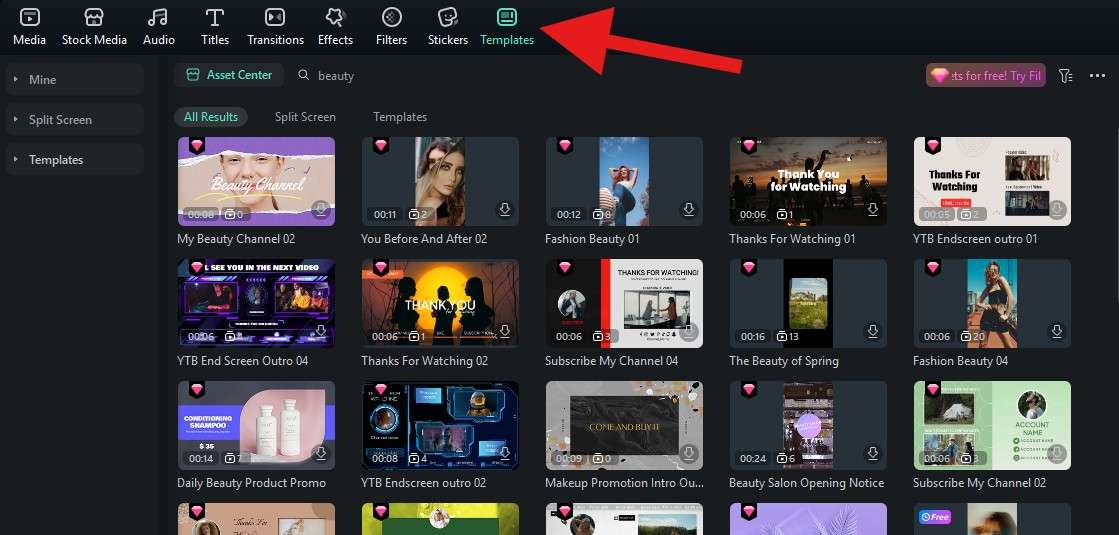Download YTB Endscreen outro 02 template
The height and width of the screenshot is (535, 1119).
point(505,453)
